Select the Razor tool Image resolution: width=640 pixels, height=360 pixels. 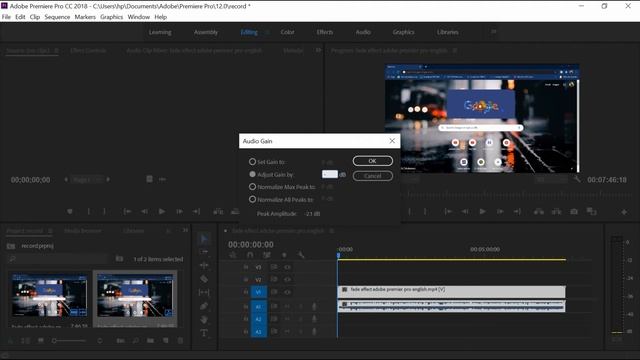tap(204, 279)
